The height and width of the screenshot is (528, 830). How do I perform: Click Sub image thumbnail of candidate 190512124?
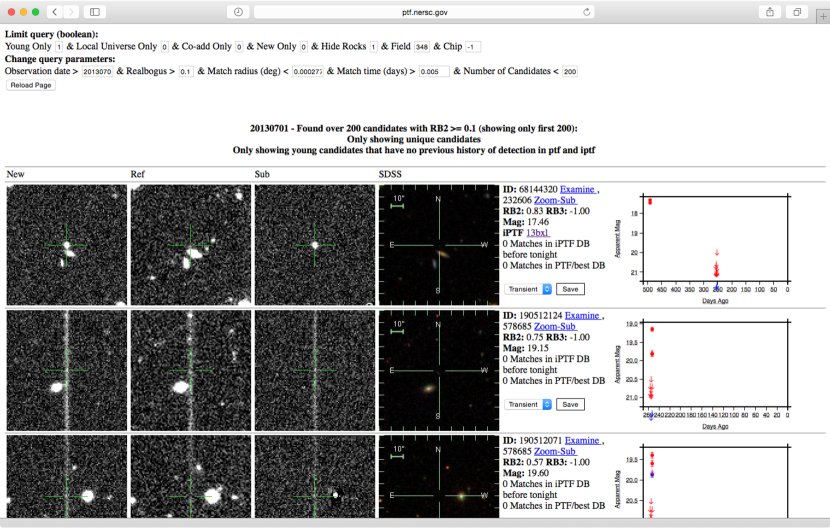314,370
